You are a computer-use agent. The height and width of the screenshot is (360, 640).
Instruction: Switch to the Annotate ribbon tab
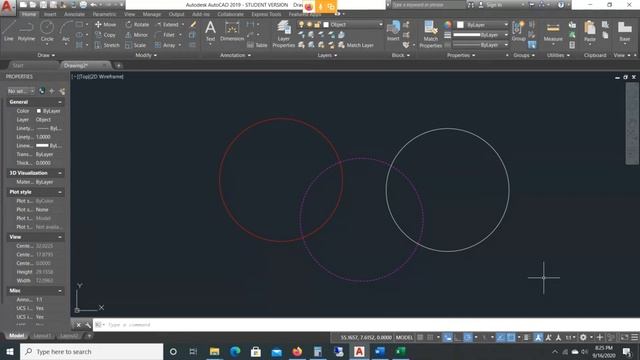[74, 14]
